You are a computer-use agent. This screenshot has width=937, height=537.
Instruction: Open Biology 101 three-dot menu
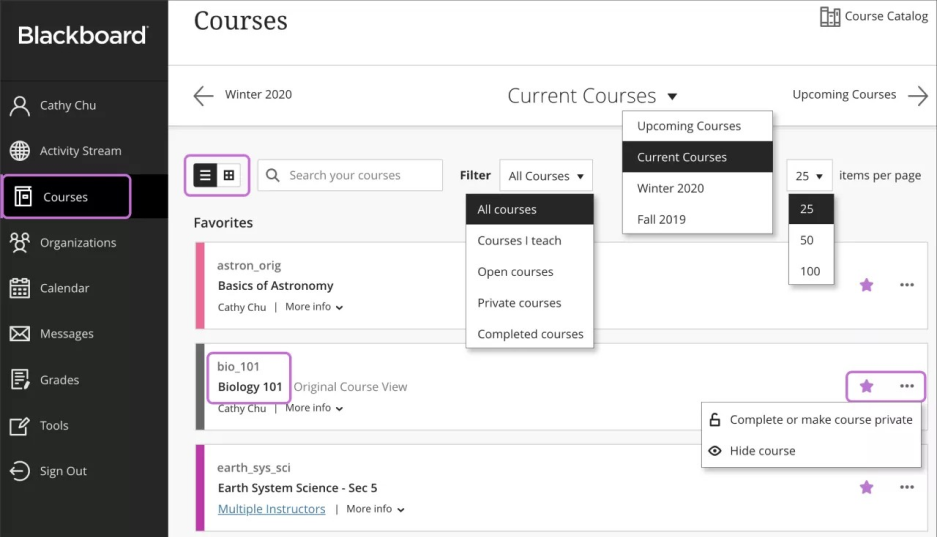907,386
